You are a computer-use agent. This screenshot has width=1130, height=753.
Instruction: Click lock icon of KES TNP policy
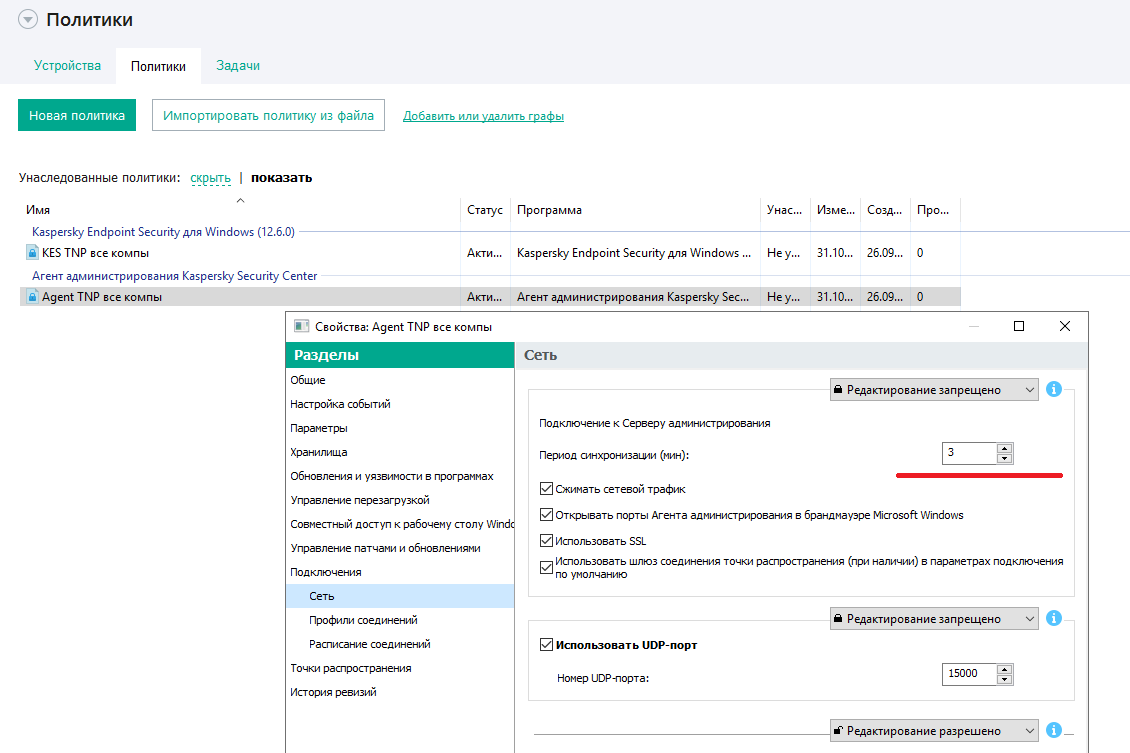pos(33,253)
